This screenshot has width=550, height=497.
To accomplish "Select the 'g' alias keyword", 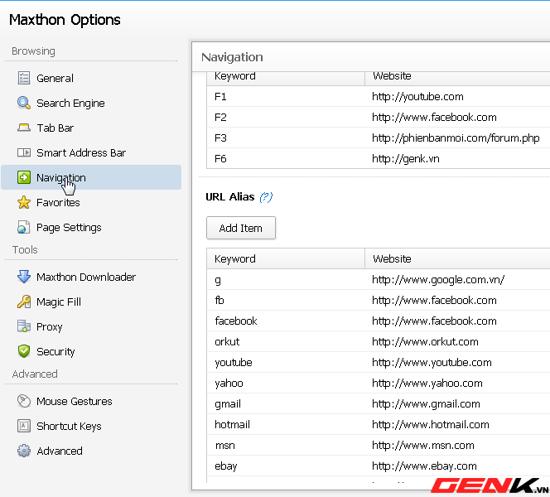I will 218,281.
